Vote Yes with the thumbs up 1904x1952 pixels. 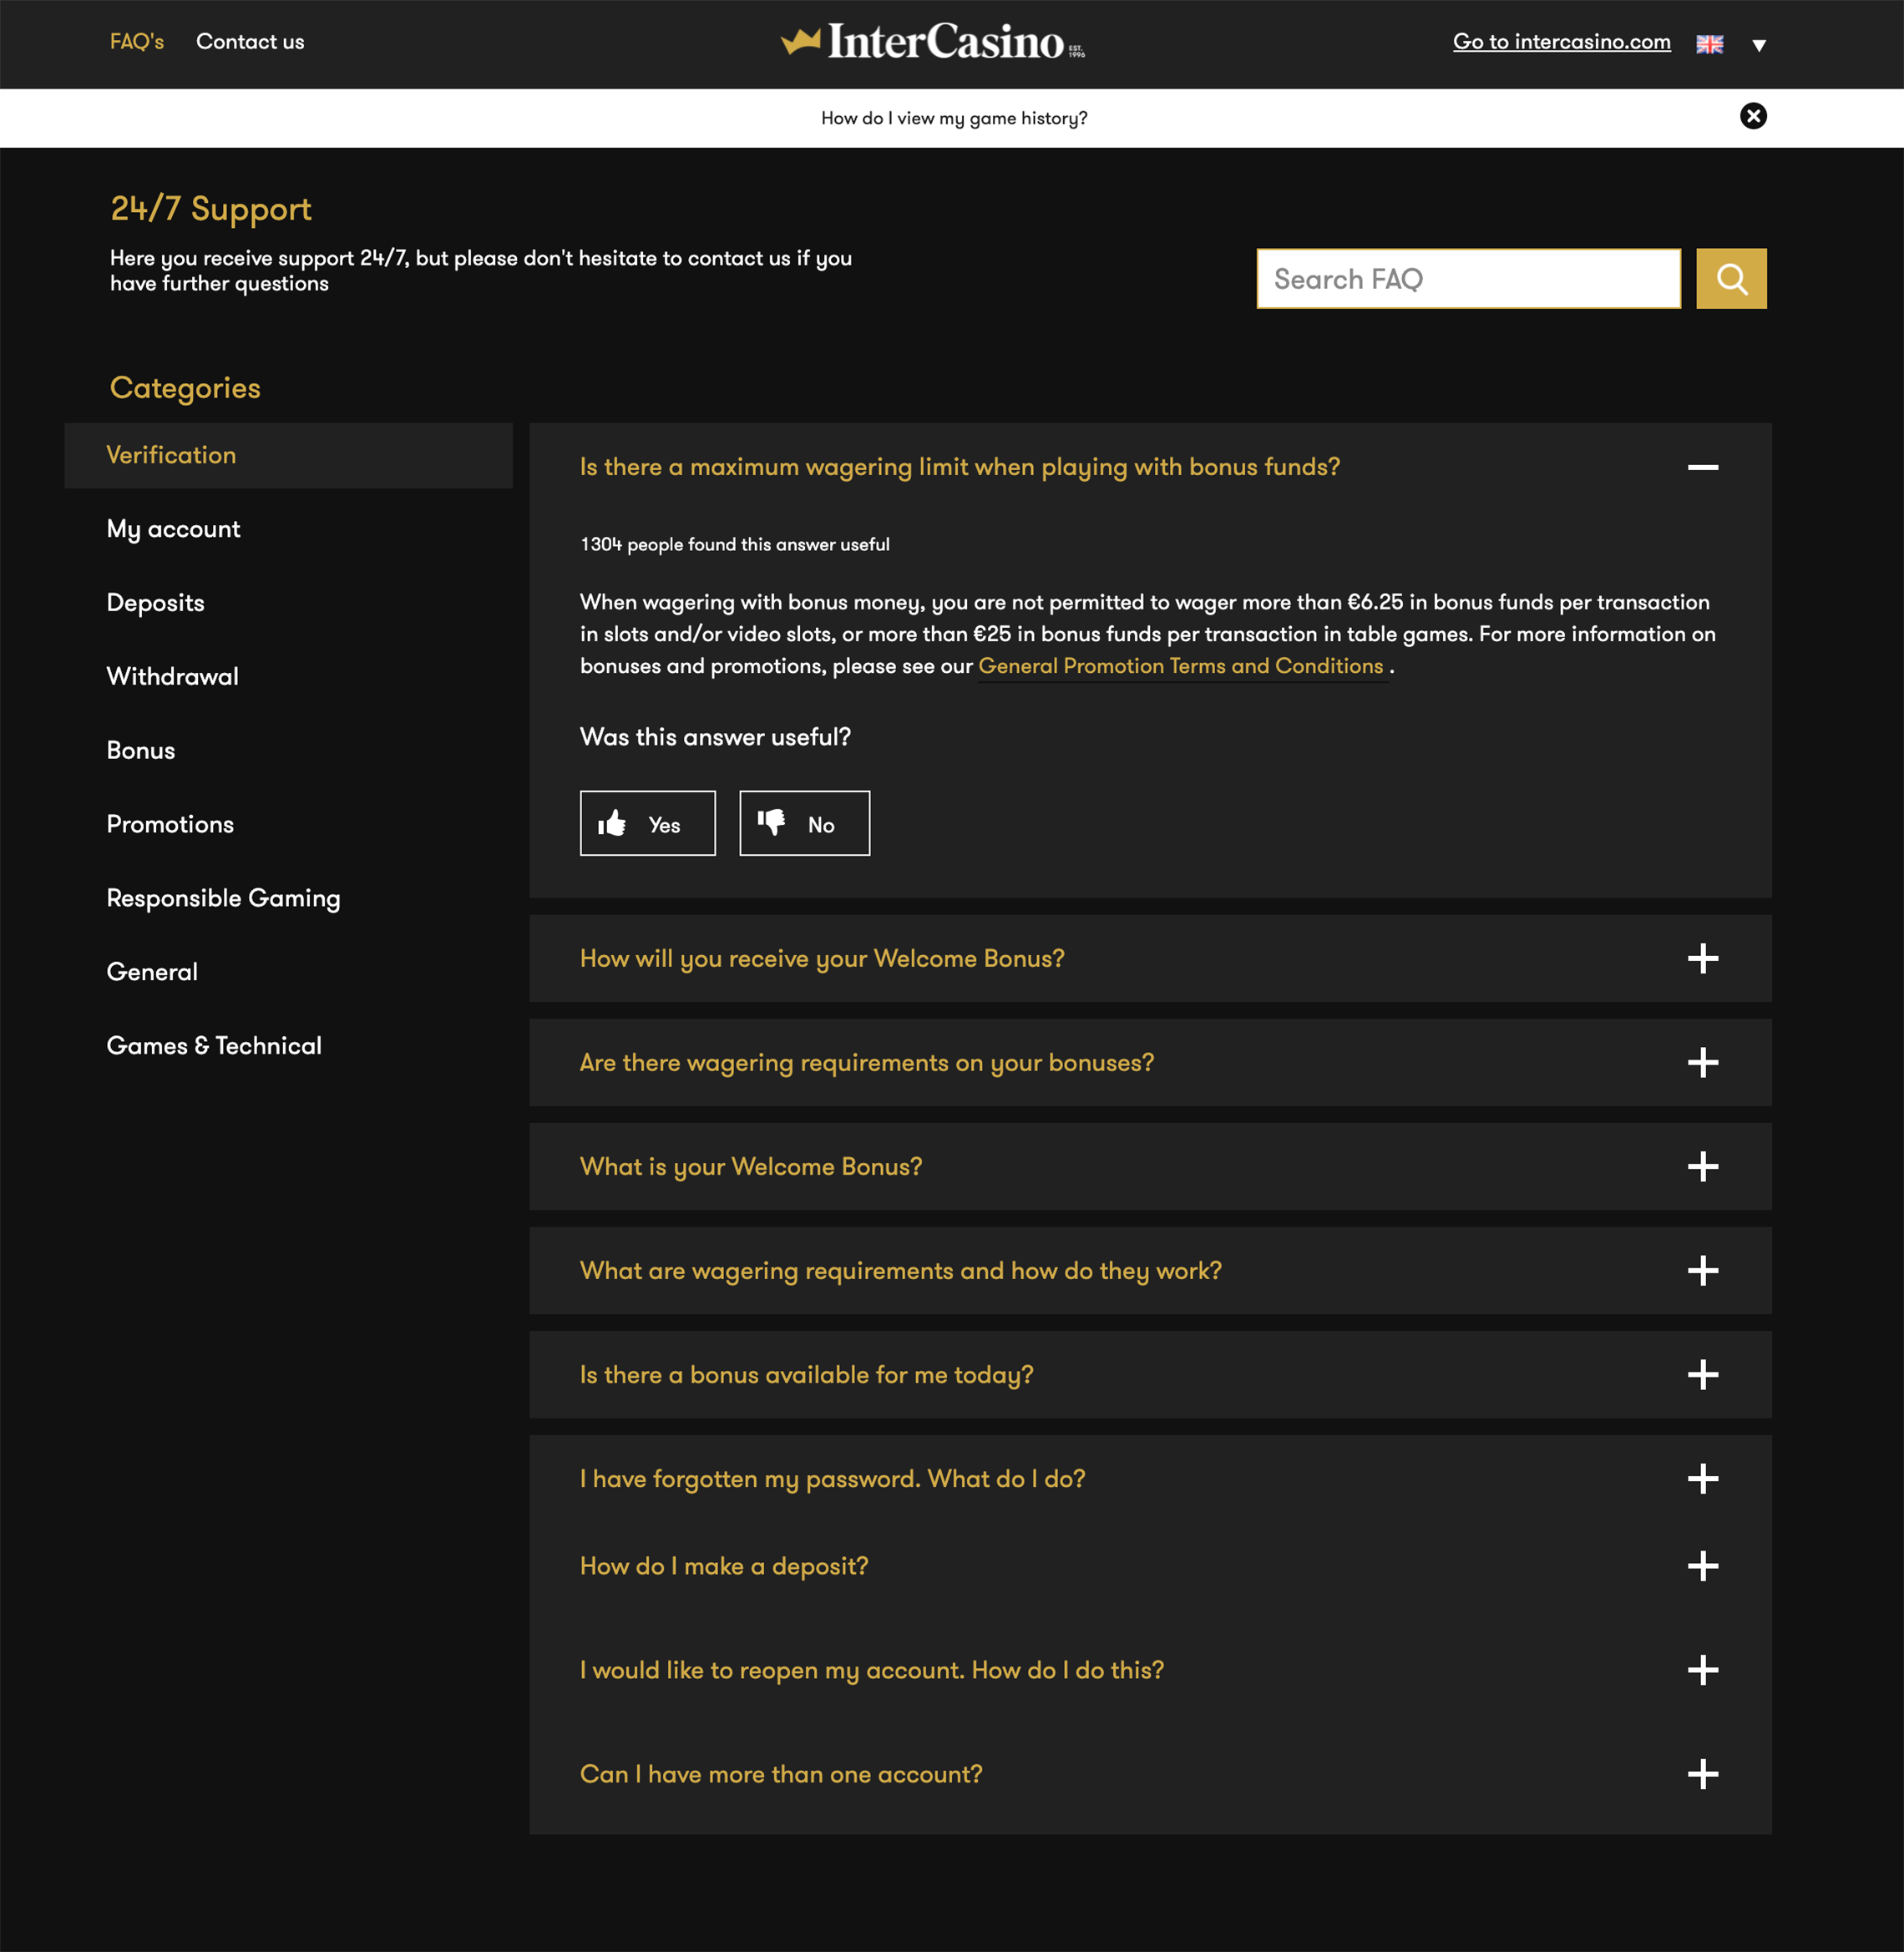tap(647, 823)
